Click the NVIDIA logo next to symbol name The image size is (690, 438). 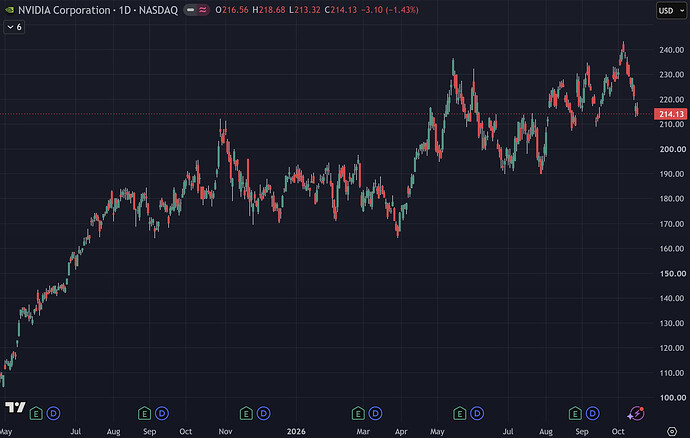coord(9,10)
